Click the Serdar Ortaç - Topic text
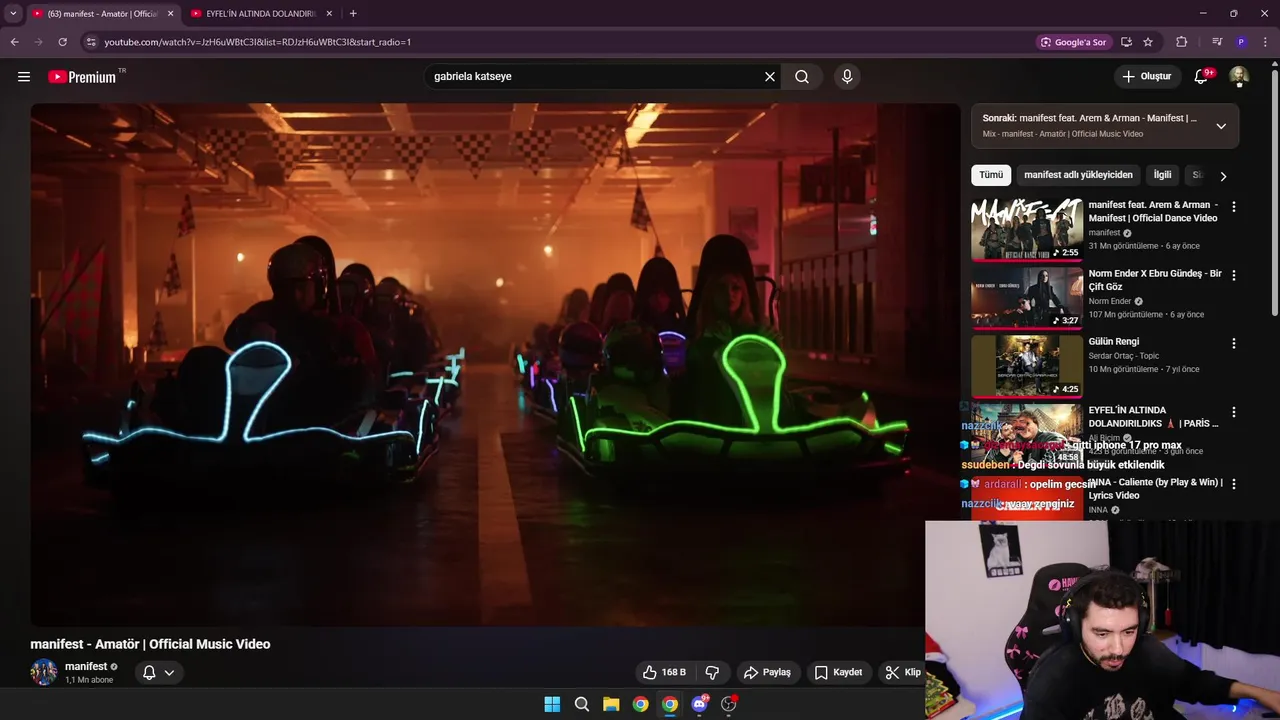The image size is (1280, 720). 1124,356
